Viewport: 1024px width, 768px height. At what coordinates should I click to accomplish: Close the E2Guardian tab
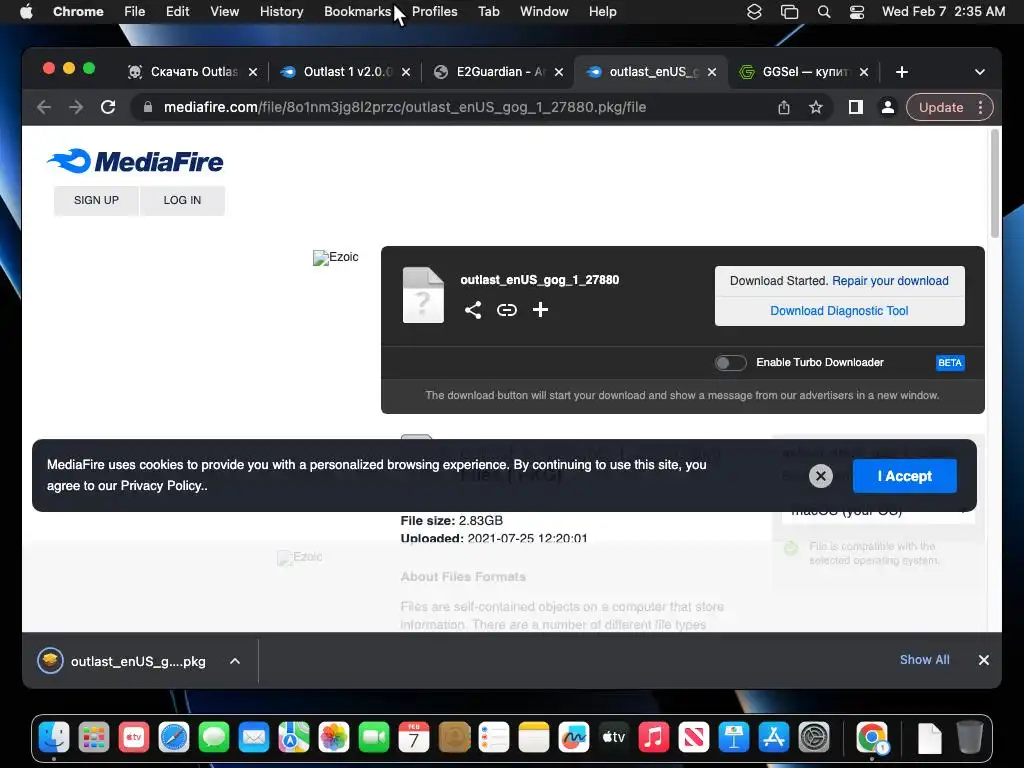click(558, 72)
